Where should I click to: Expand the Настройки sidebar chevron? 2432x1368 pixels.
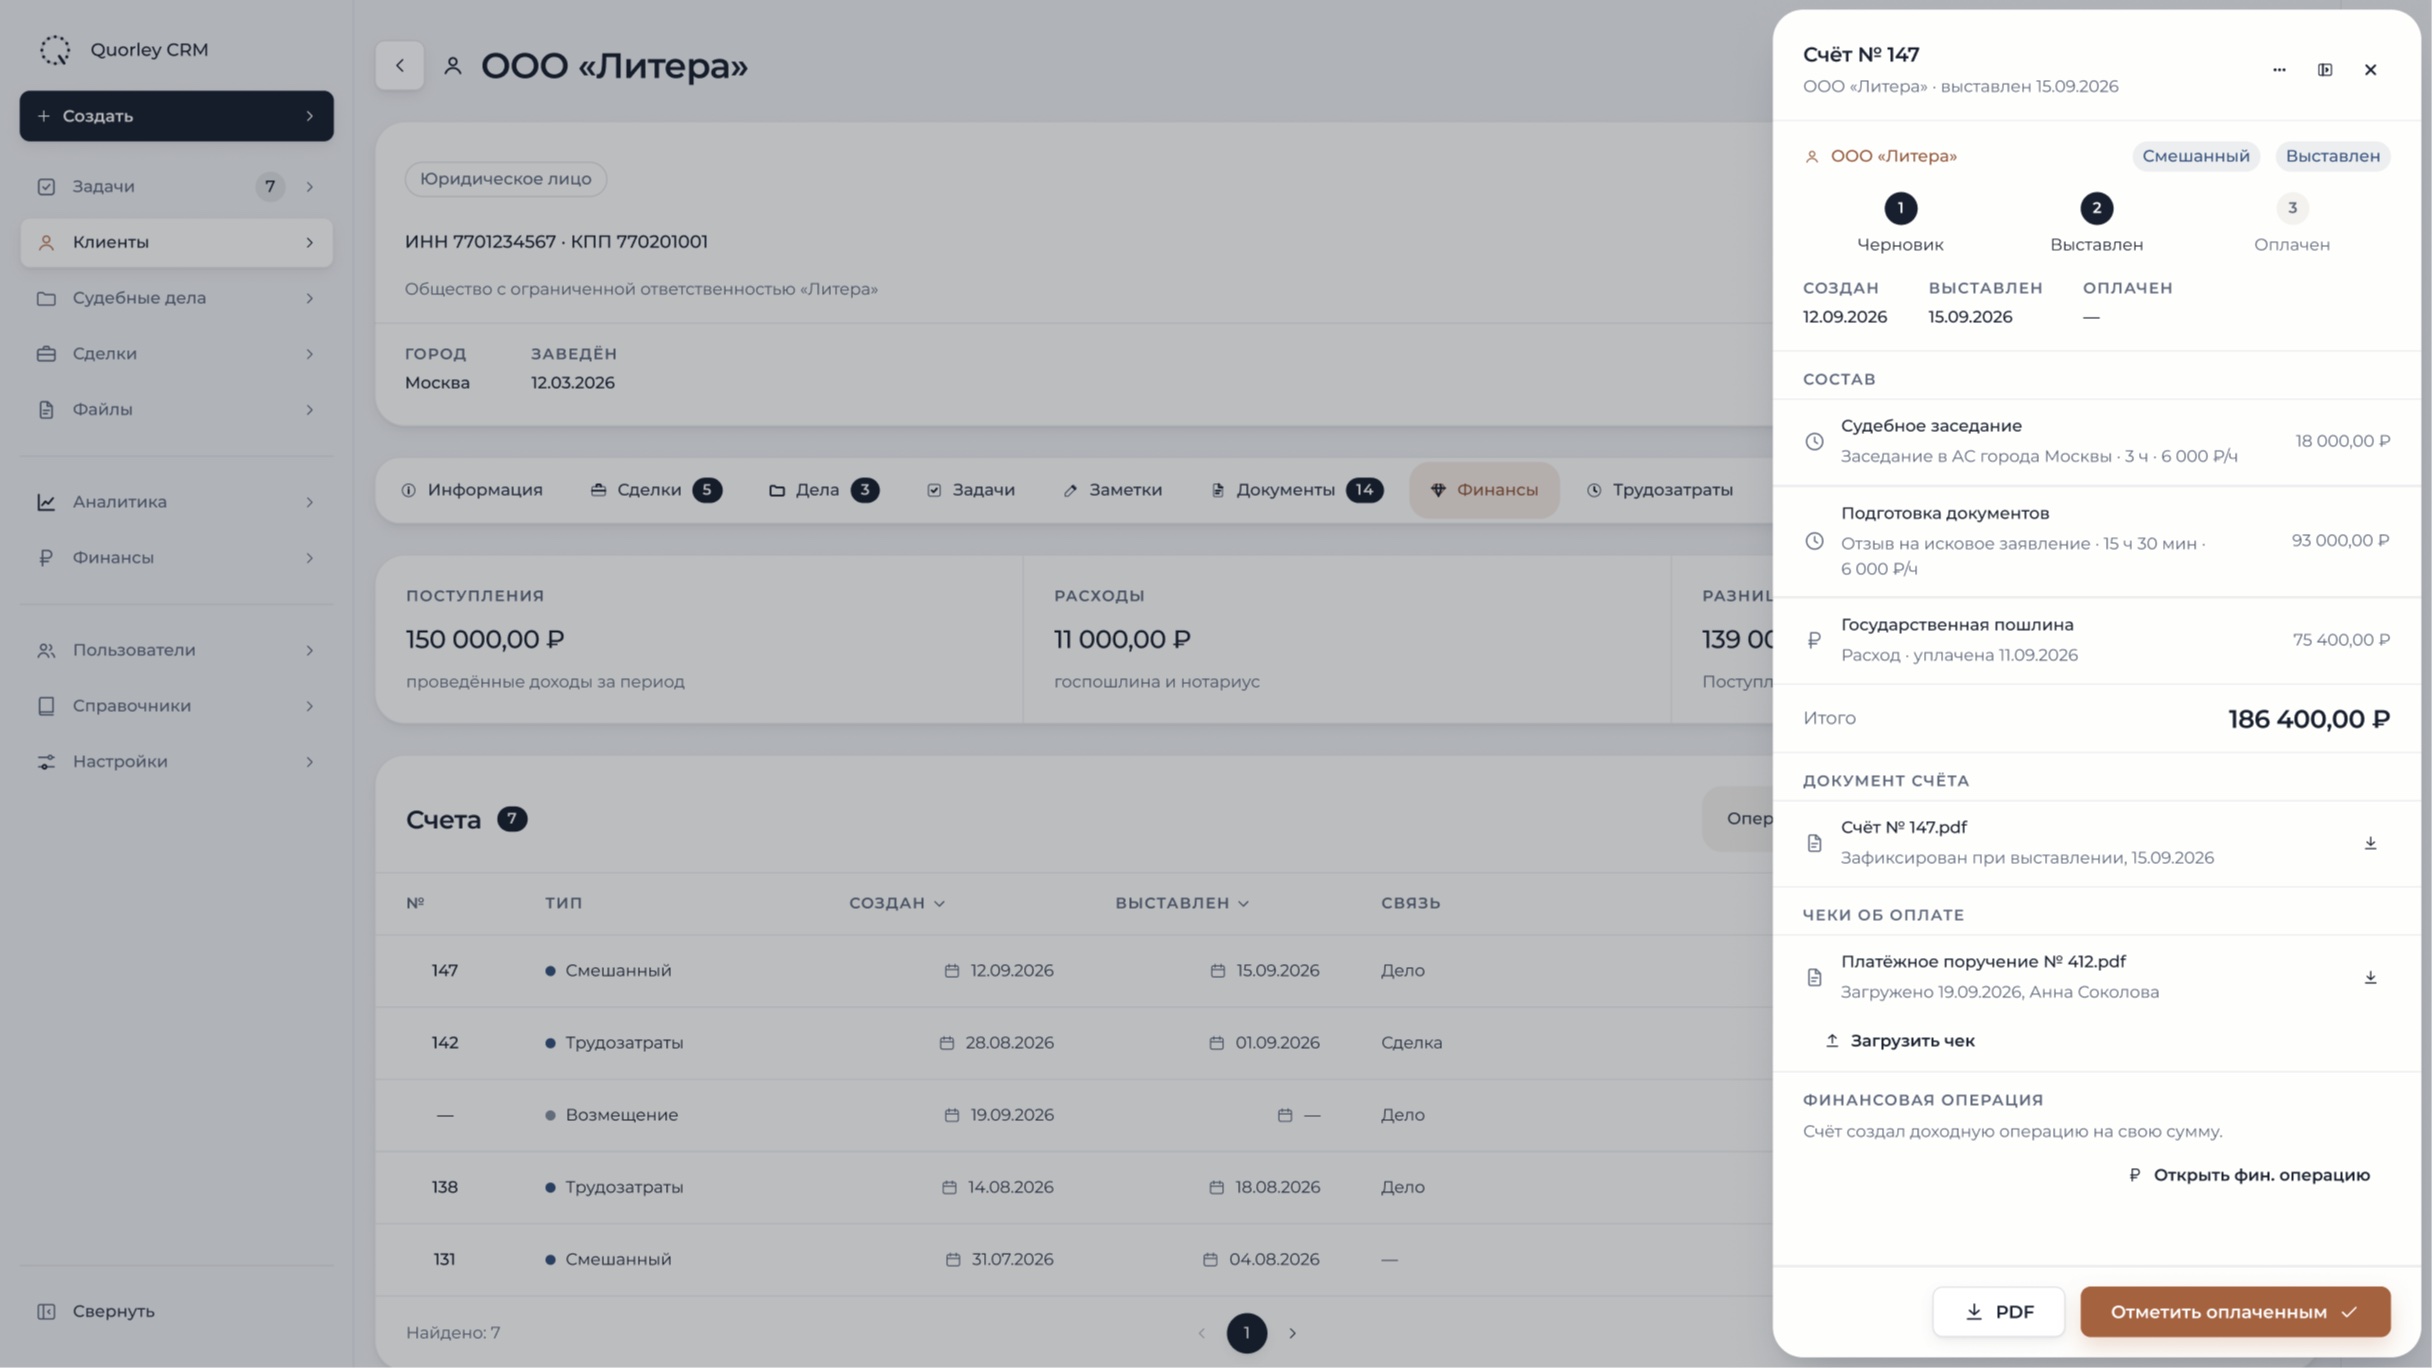click(x=310, y=762)
